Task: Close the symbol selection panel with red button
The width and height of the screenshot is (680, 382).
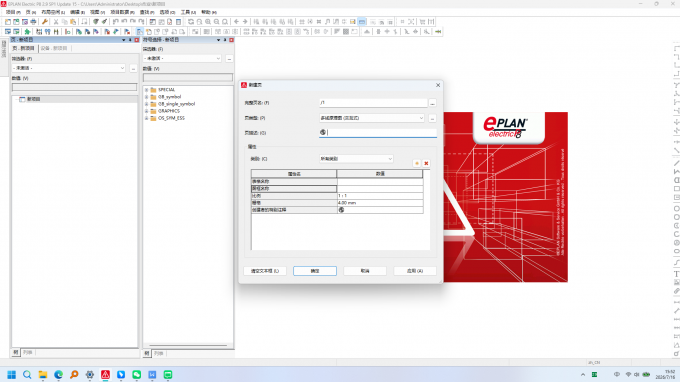Action: [x=232, y=40]
